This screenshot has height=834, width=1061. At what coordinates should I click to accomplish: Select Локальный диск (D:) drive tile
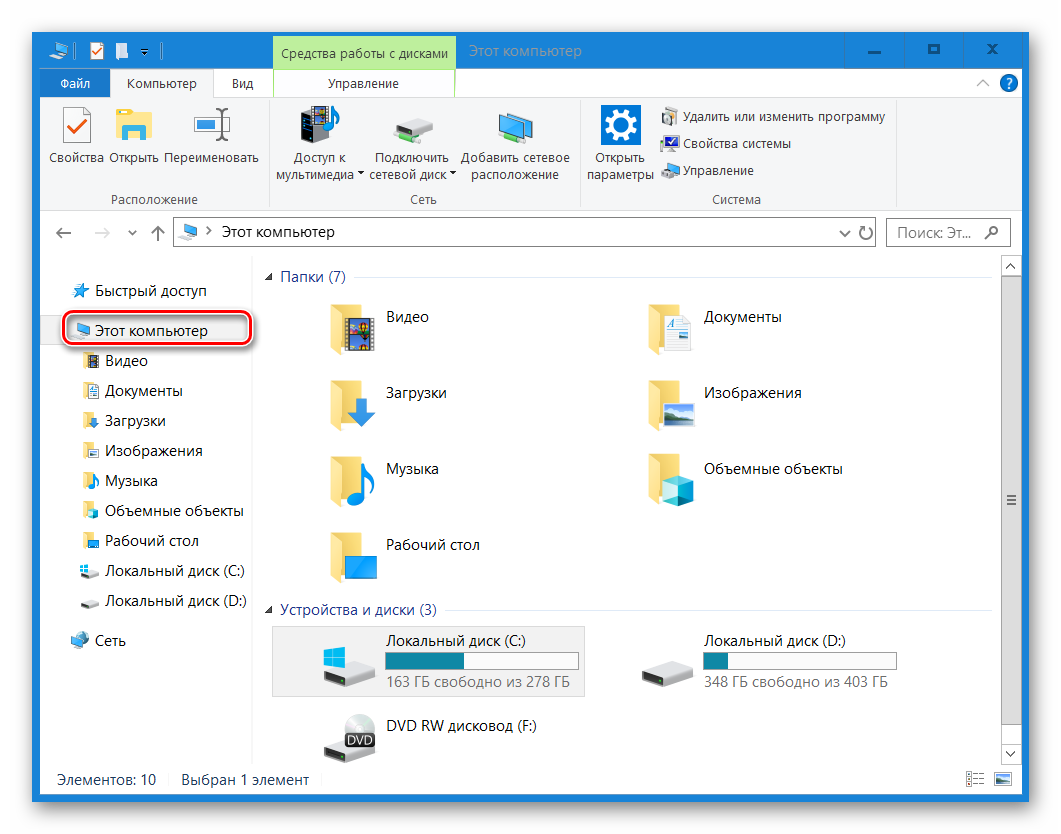point(768,662)
